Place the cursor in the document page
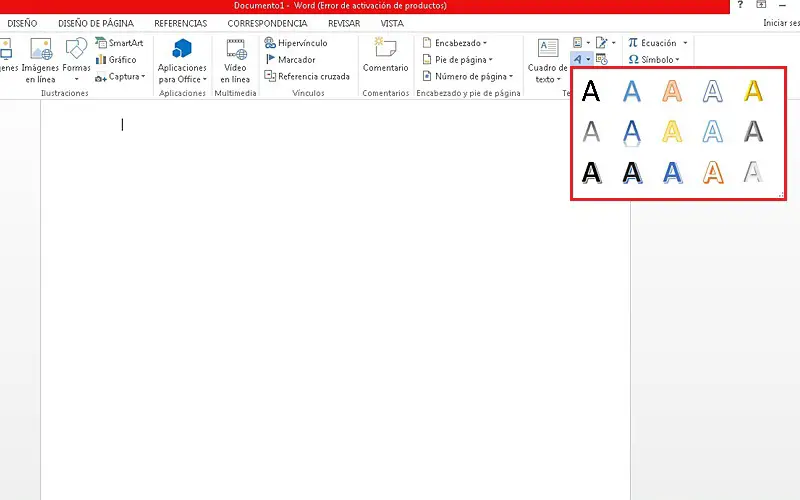This screenshot has width=800, height=500. [x=335, y=300]
